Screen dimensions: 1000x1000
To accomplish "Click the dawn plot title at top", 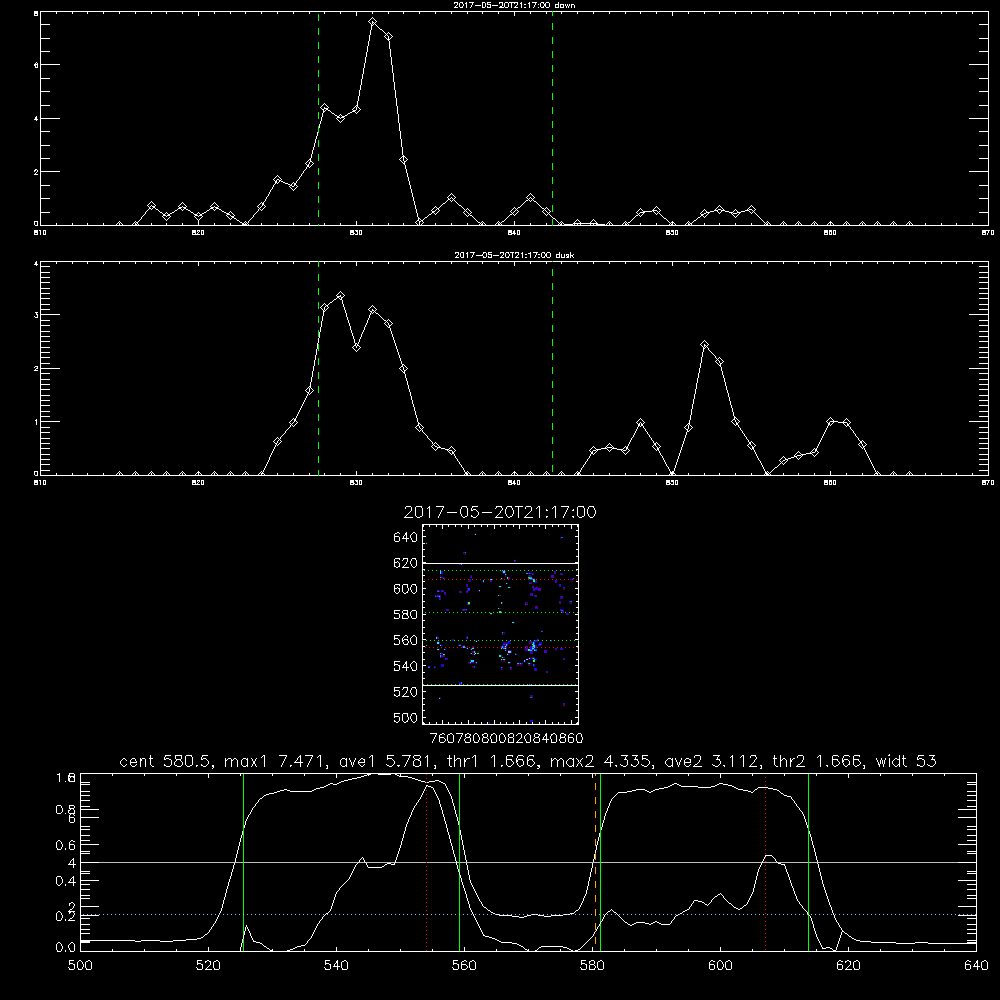I will 514,5.
